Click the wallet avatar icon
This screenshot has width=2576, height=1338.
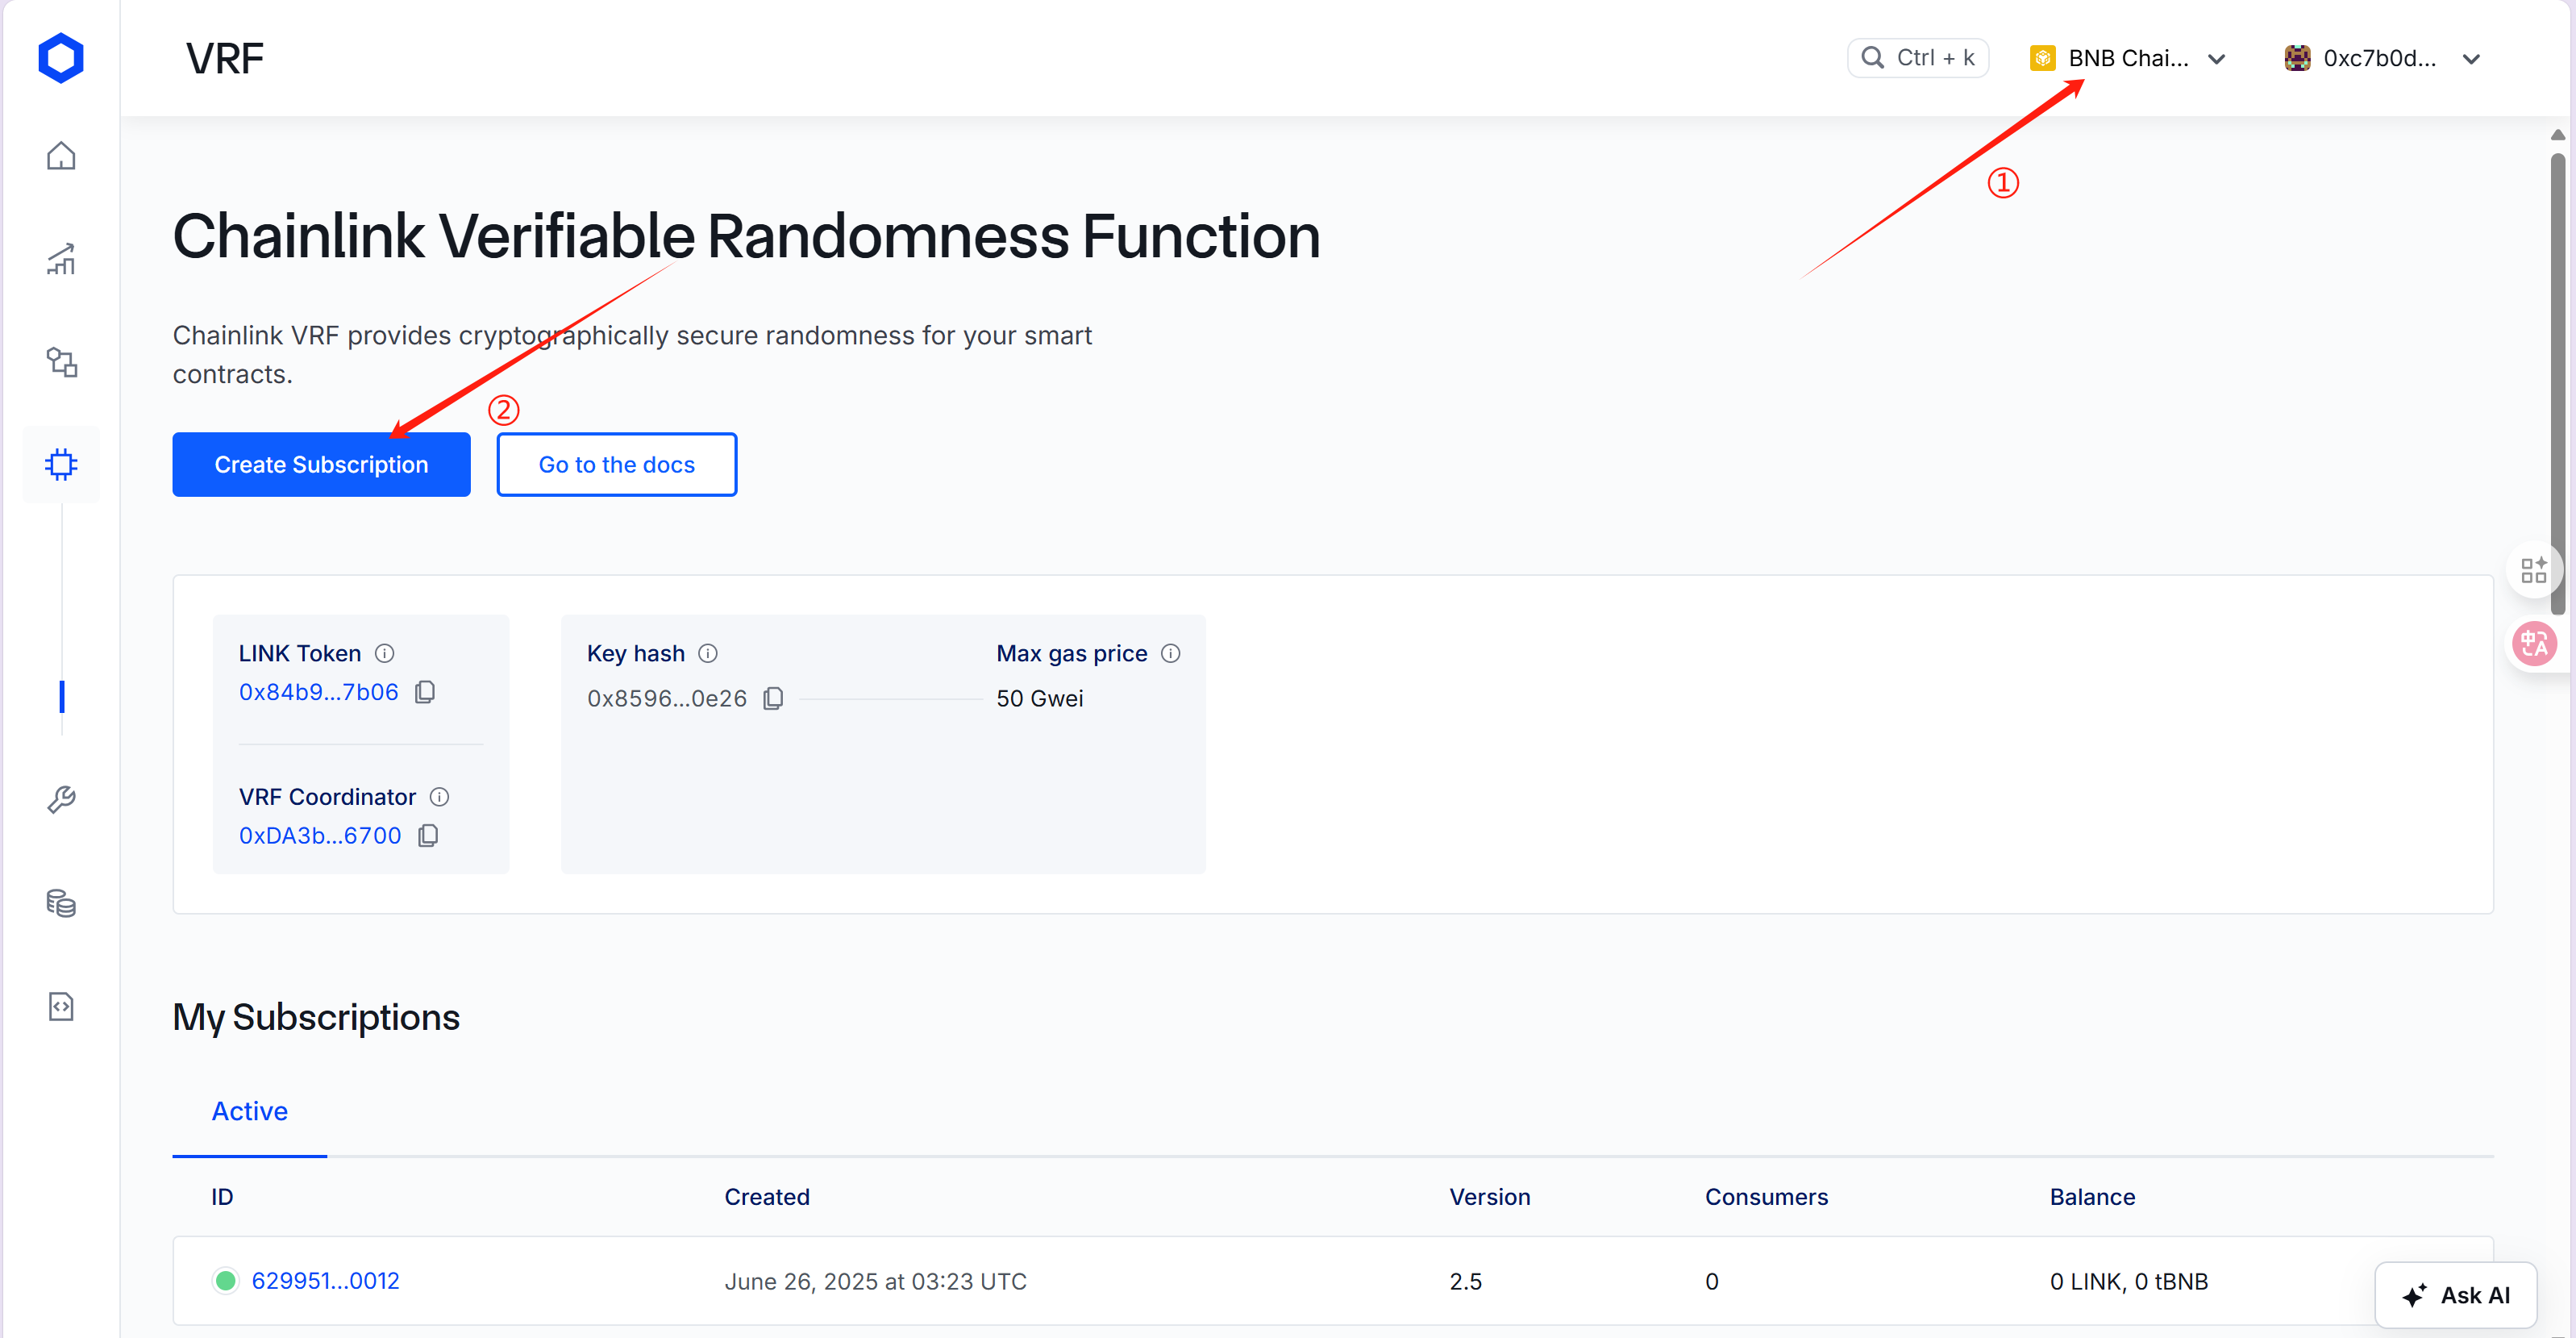pyautogui.click(x=2298, y=58)
